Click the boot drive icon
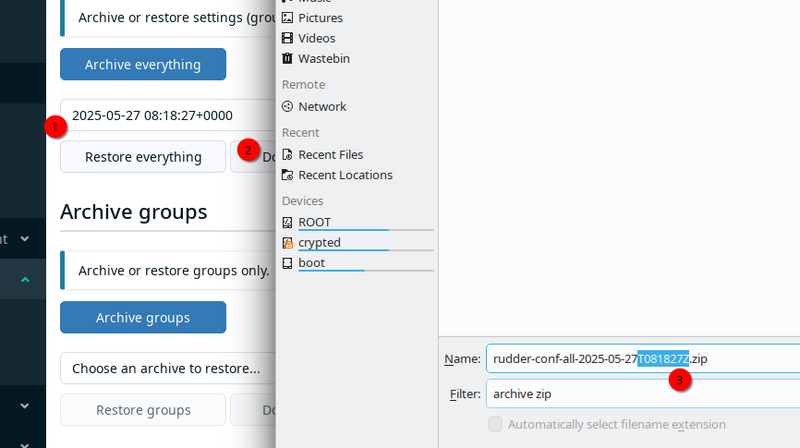The image size is (800, 448). pyautogui.click(x=287, y=263)
